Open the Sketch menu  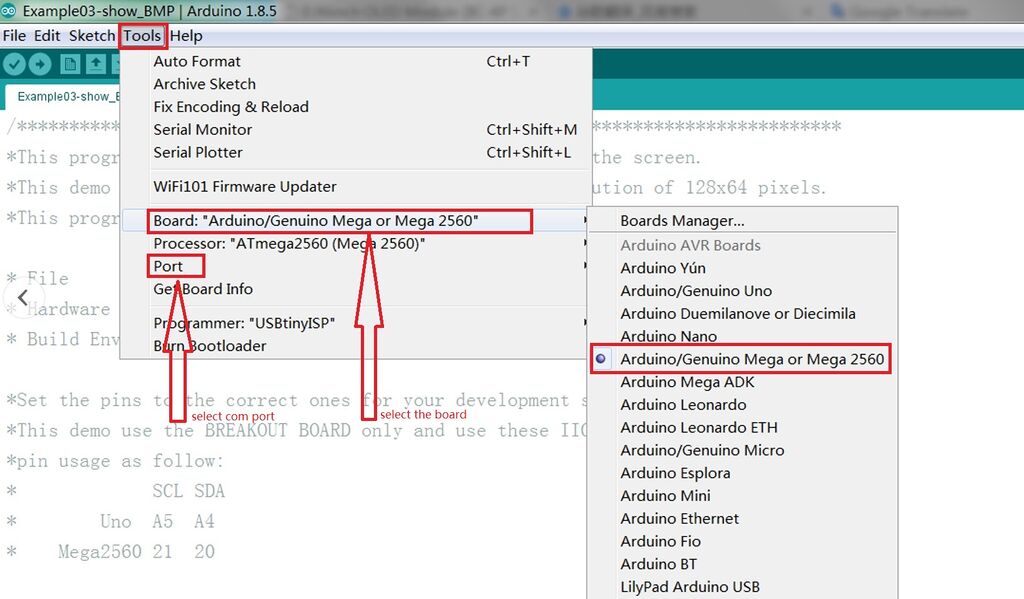click(x=92, y=36)
